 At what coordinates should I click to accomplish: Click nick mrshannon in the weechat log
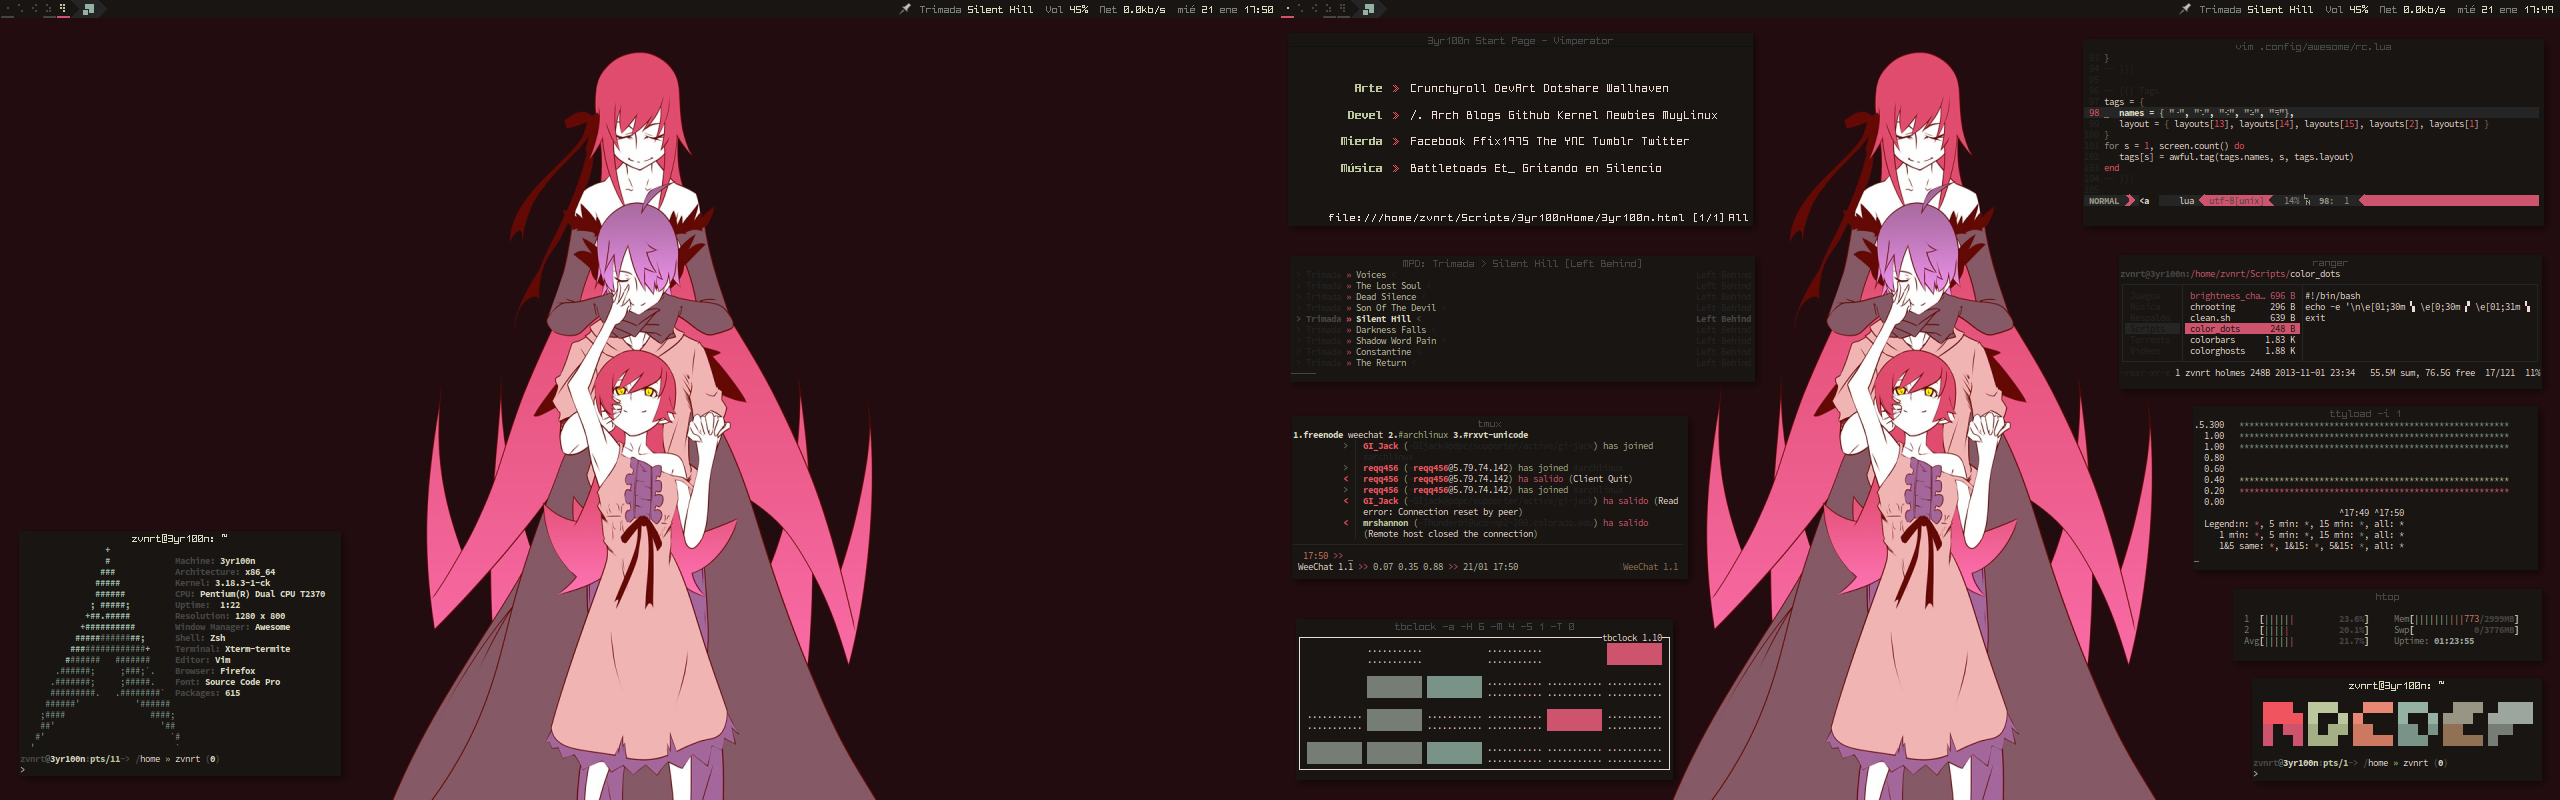click(x=1385, y=523)
